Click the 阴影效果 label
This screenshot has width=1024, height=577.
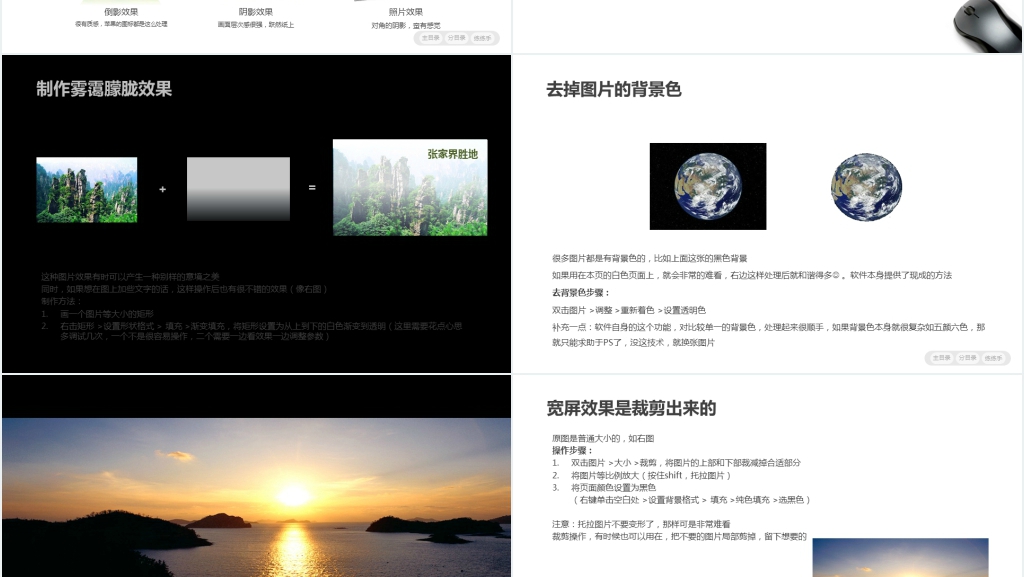click(x=256, y=12)
